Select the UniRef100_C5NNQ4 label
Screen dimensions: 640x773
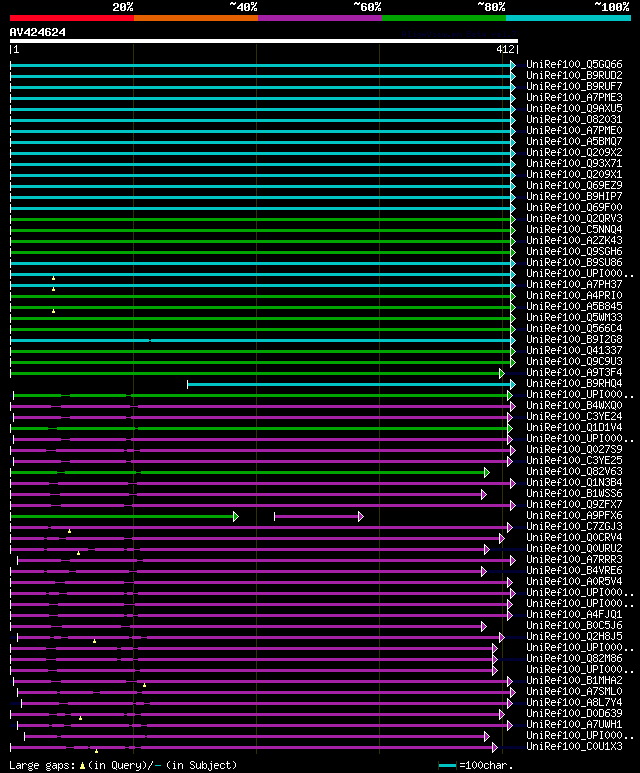(574, 229)
